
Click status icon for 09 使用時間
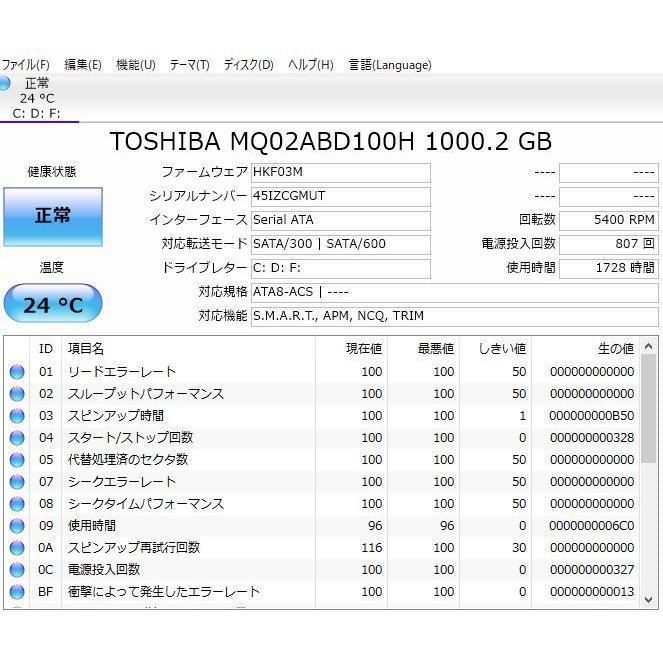pos(17,526)
